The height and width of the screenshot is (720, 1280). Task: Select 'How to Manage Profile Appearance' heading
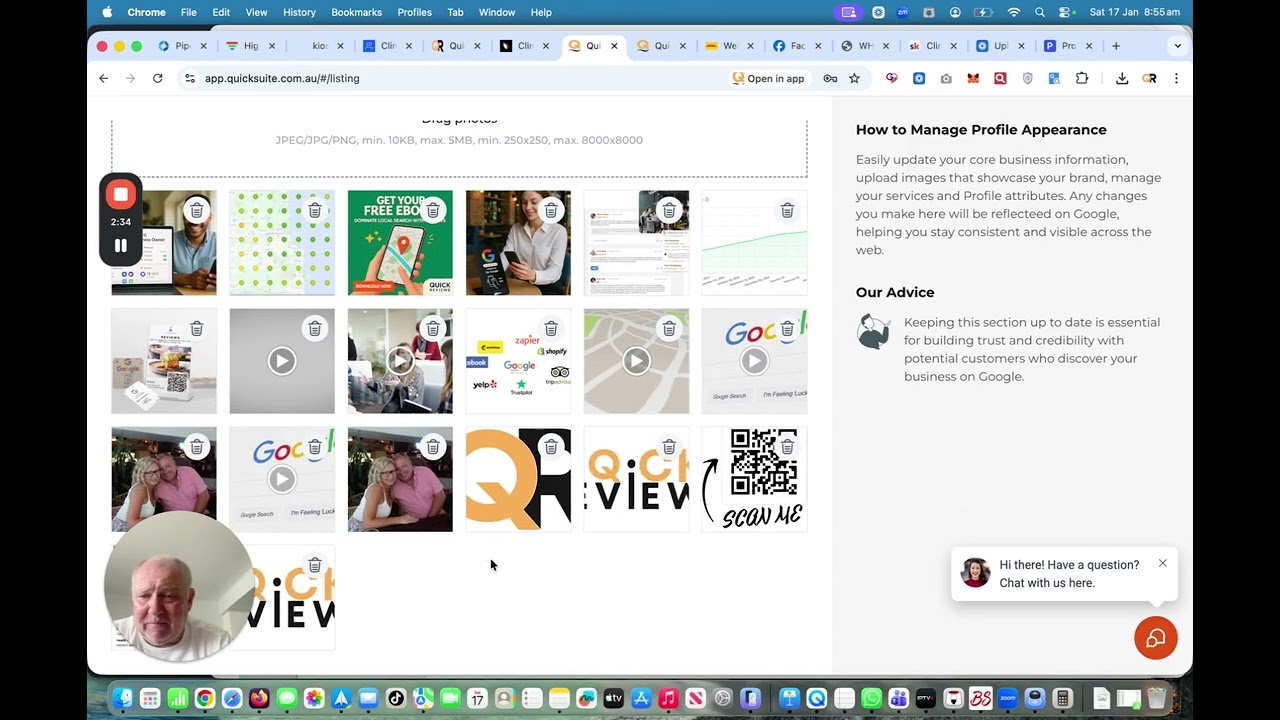981,130
